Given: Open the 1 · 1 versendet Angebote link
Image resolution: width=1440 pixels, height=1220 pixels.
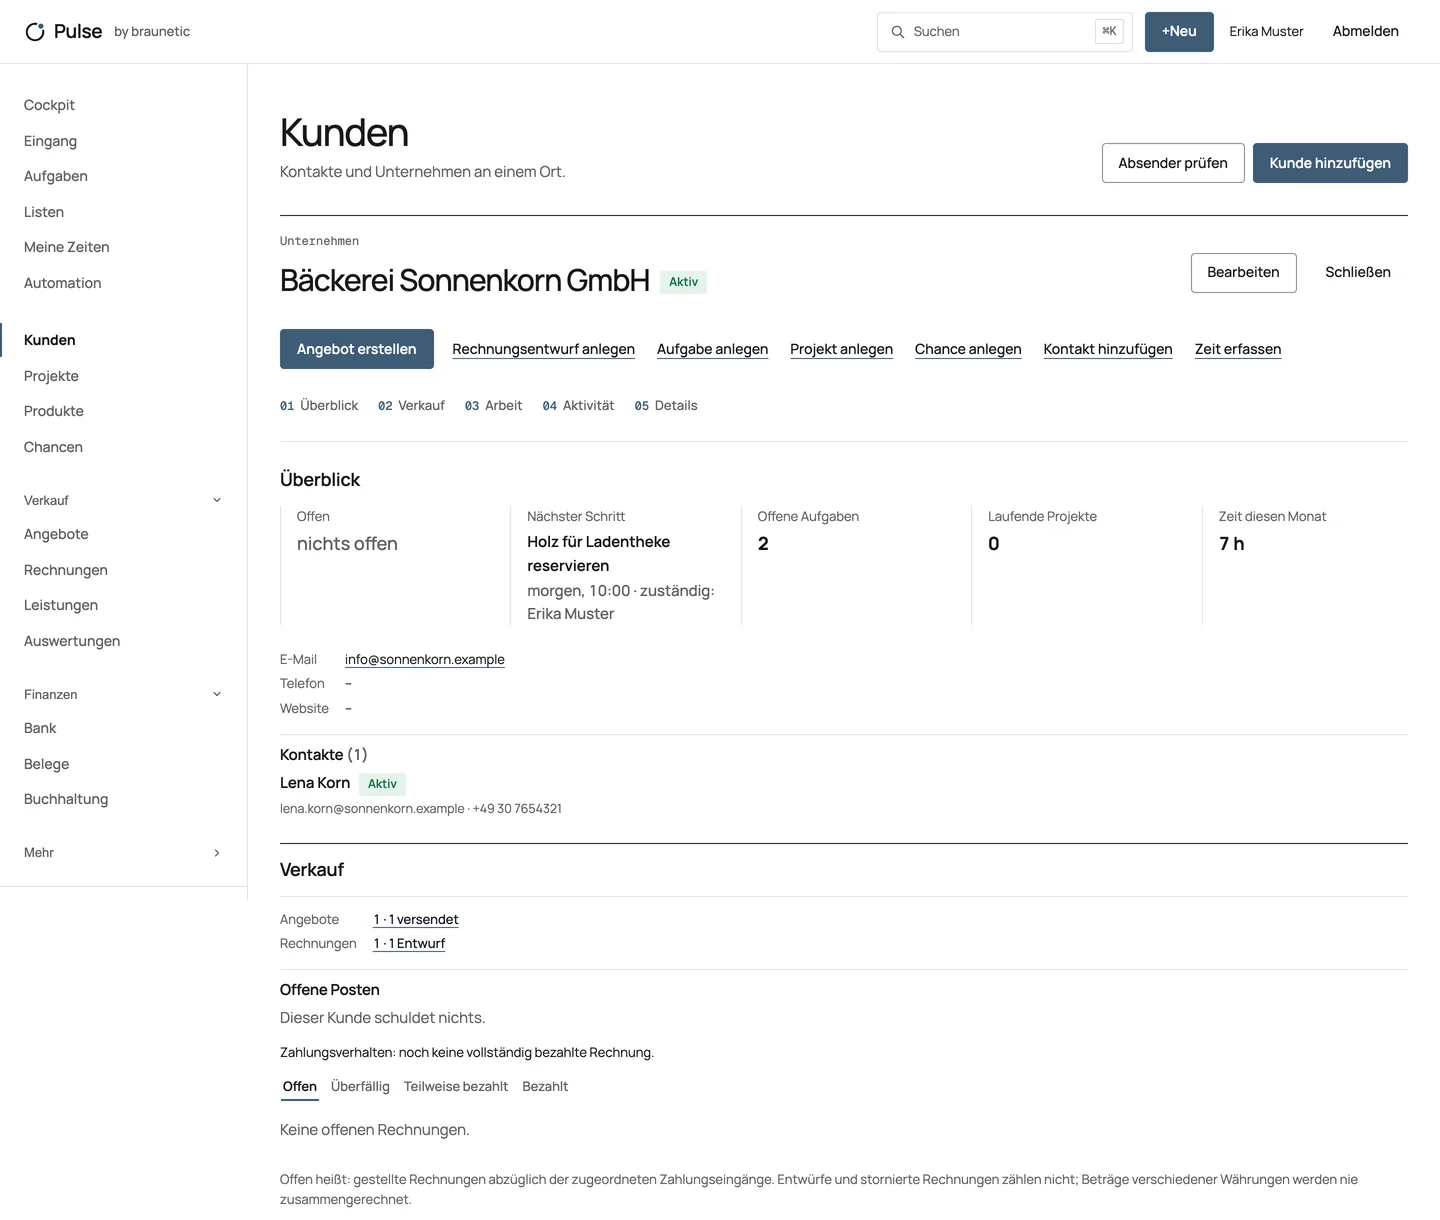Looking at the screenshot, I should (416, 920).
